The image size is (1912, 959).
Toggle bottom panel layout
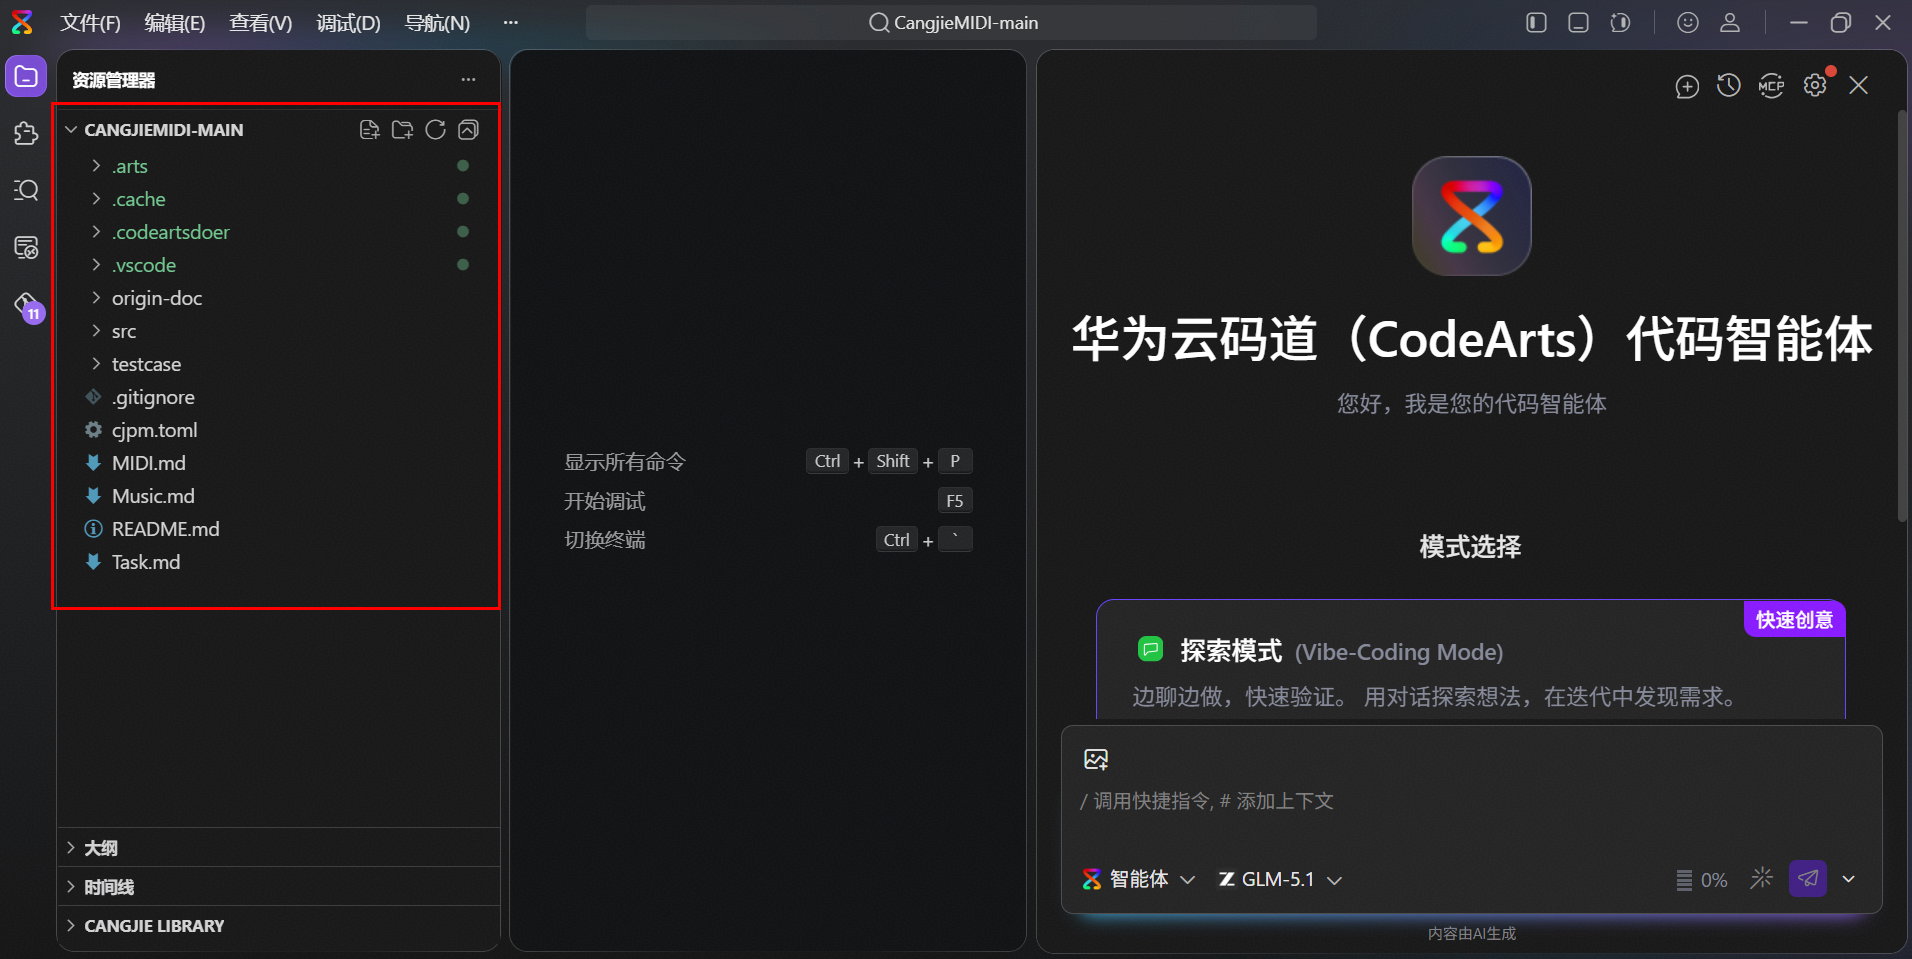pos(1579,23)
